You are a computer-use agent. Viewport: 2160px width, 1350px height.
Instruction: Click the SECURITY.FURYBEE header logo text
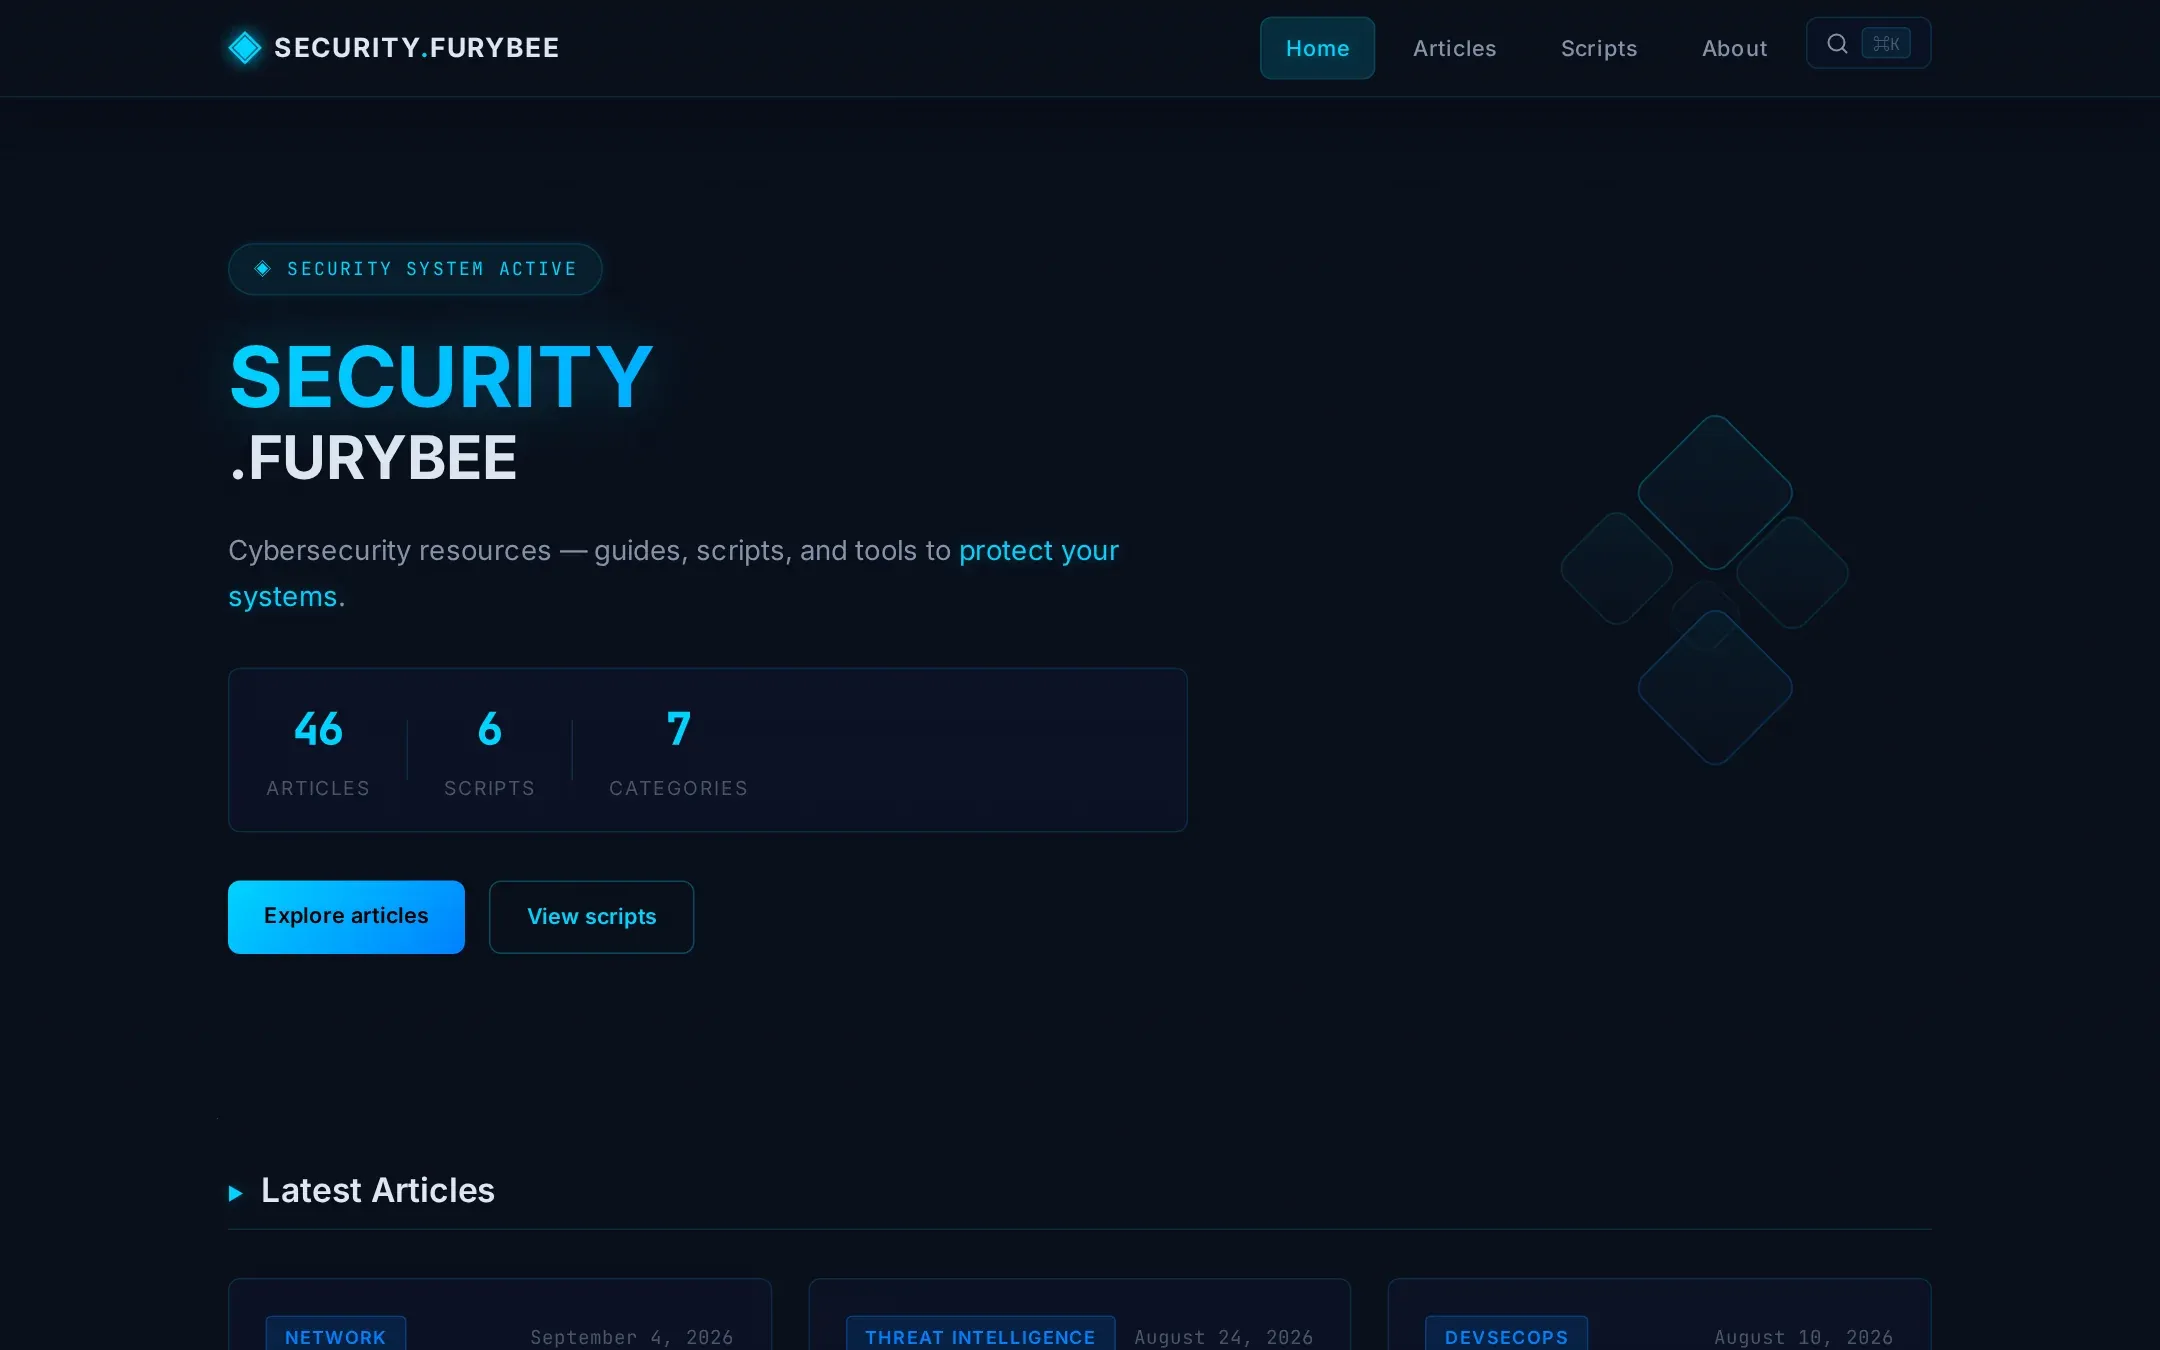(416, 47)
